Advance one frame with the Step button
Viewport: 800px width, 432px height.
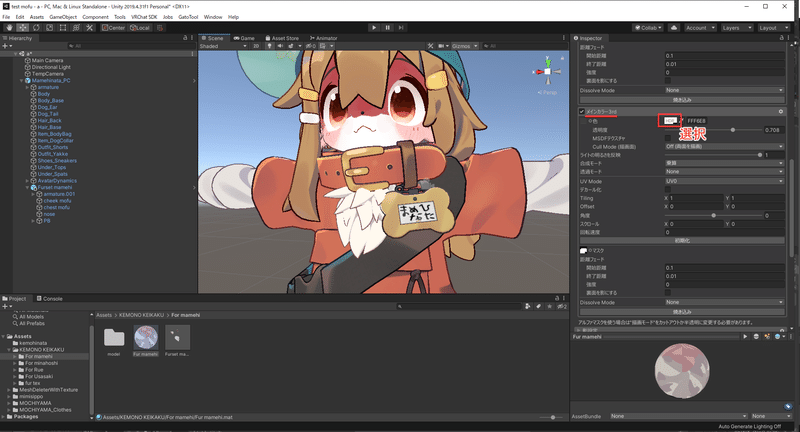pos(401,28)
